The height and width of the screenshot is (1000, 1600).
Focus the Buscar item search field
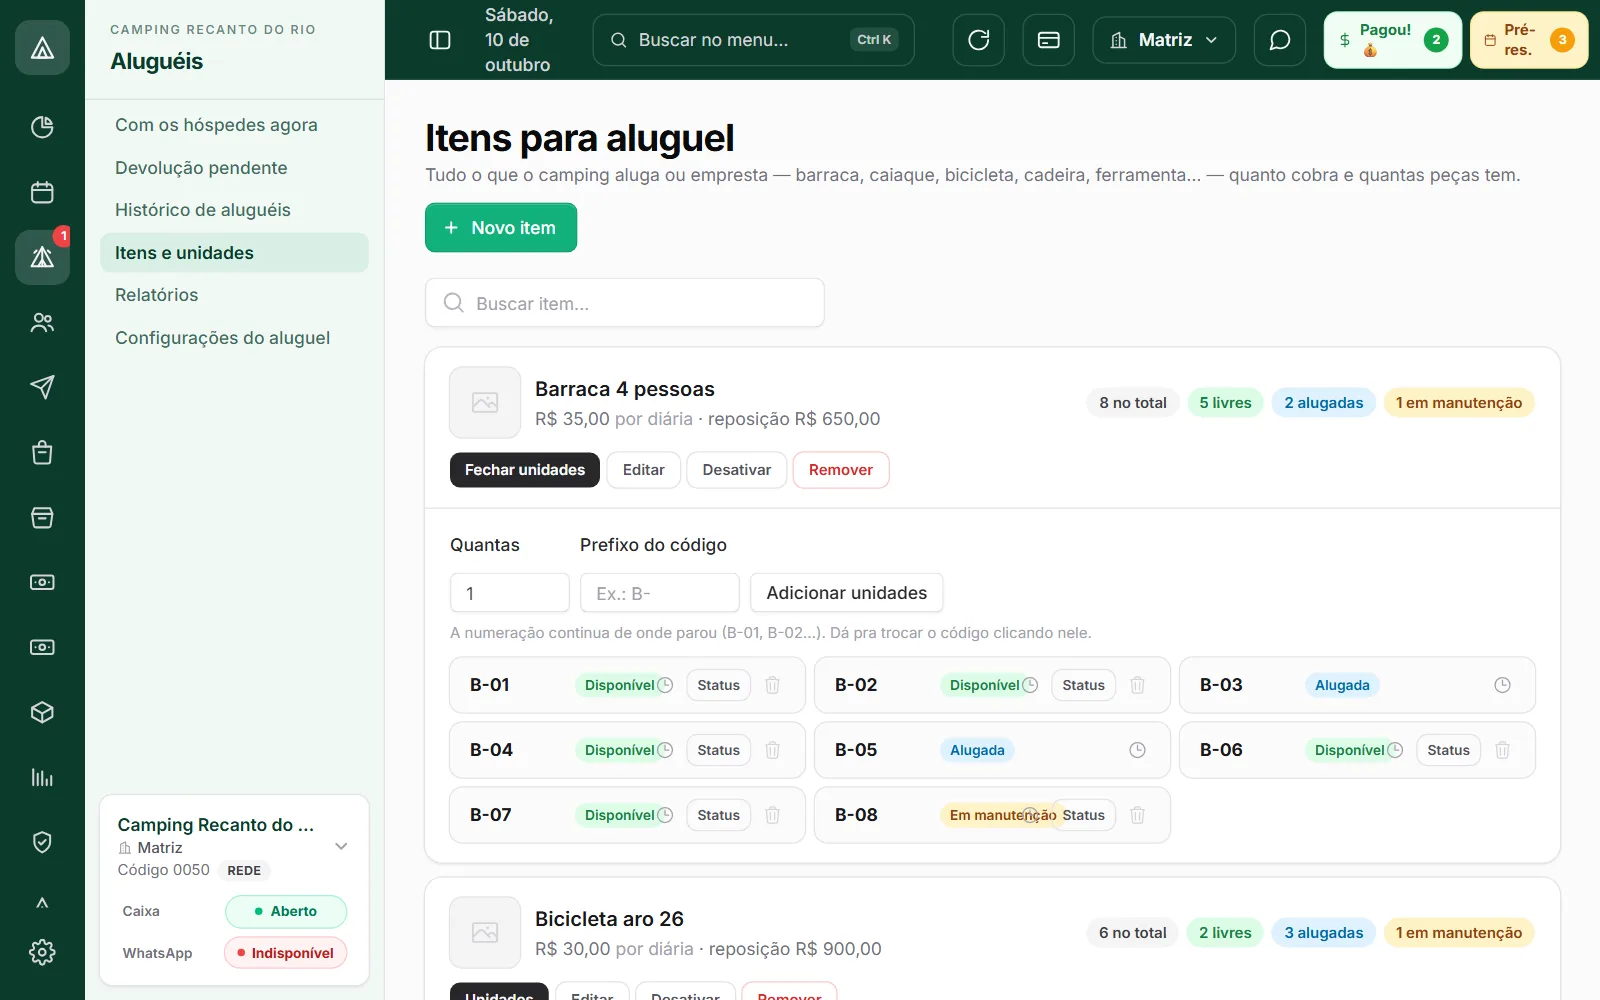pos(625,303)
